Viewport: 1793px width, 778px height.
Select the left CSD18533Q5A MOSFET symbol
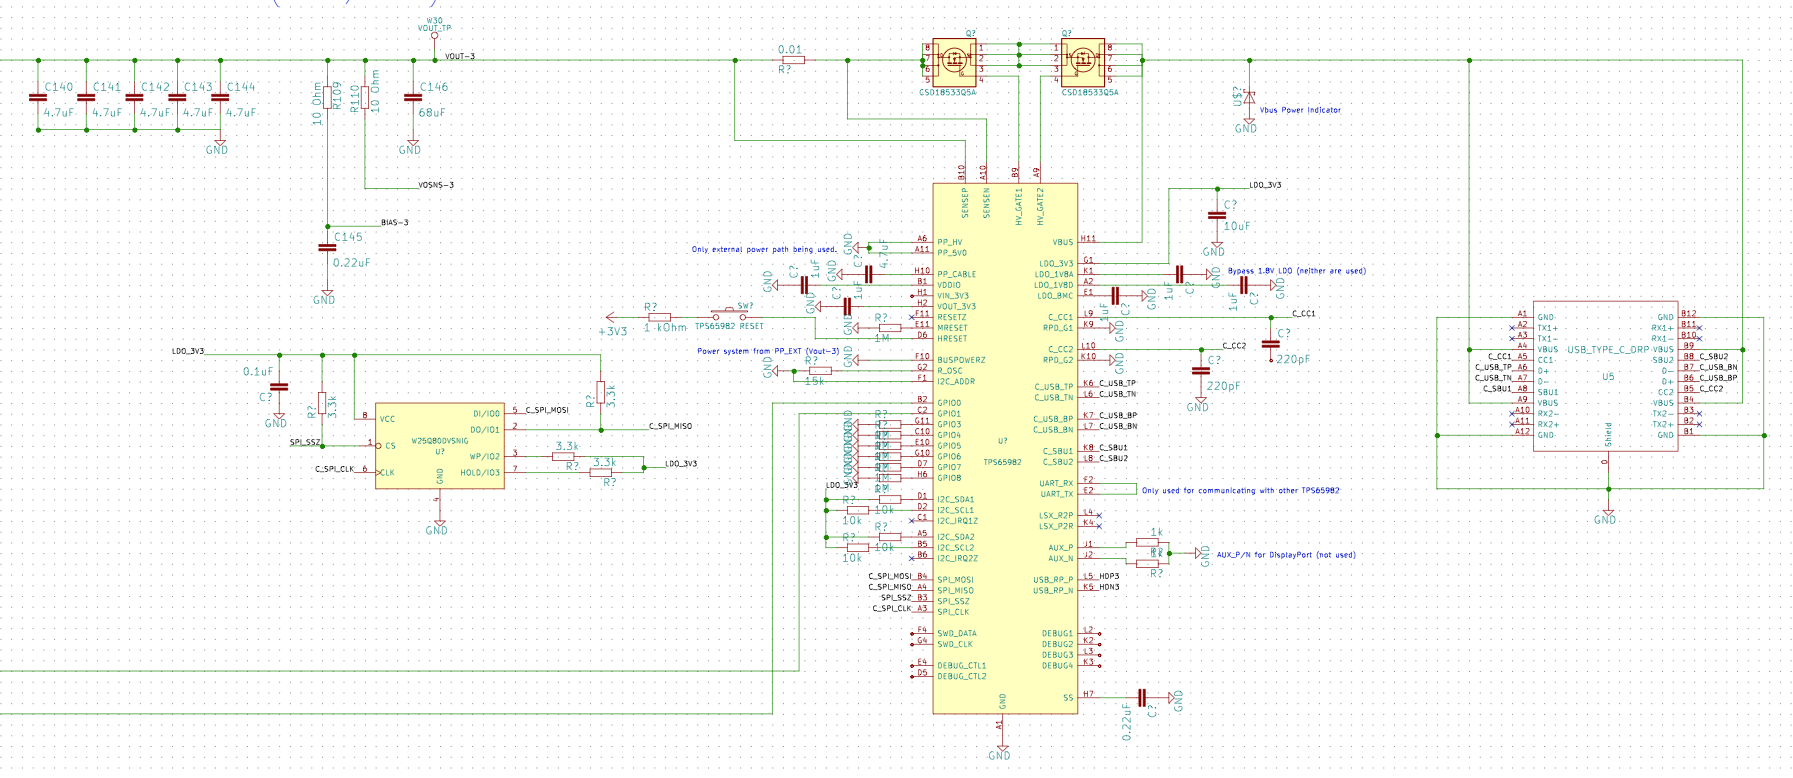[x=954, y=61]
